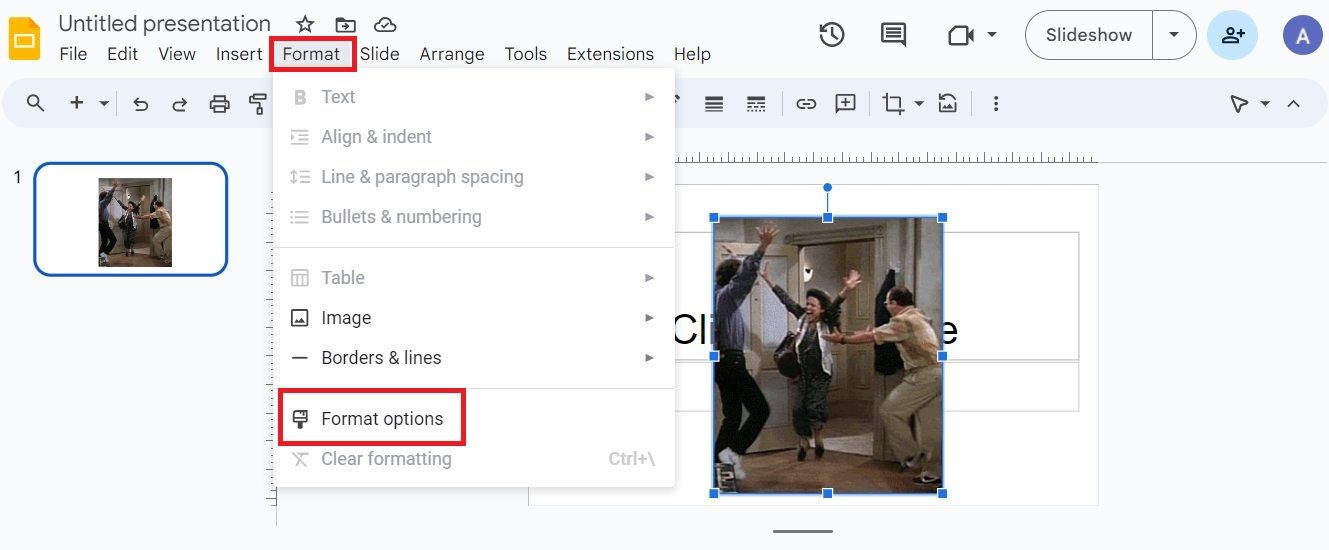Star the Untitled presentation
Screen dimensions: 1329x550
click(x=306, y=24)
